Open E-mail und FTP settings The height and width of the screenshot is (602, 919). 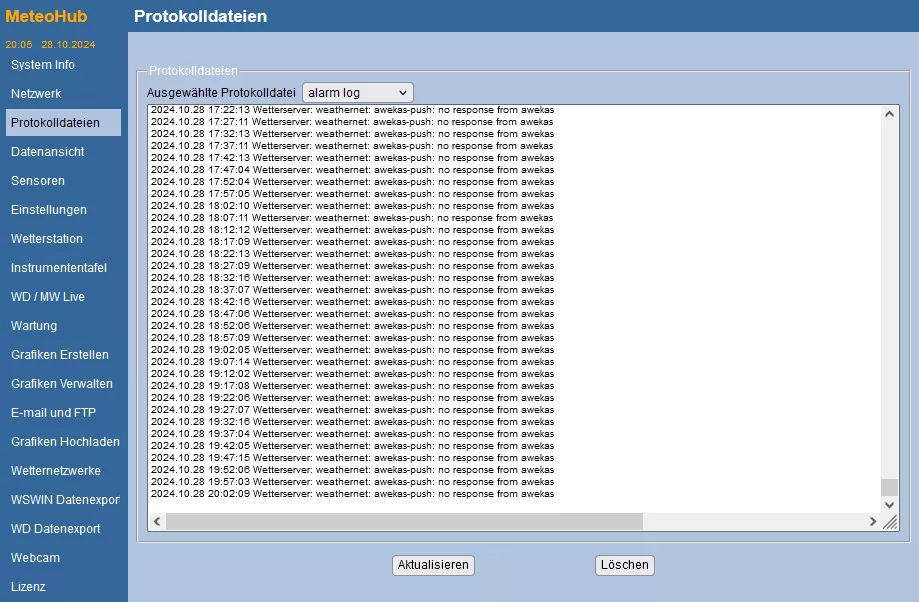[x=53, y=413]
